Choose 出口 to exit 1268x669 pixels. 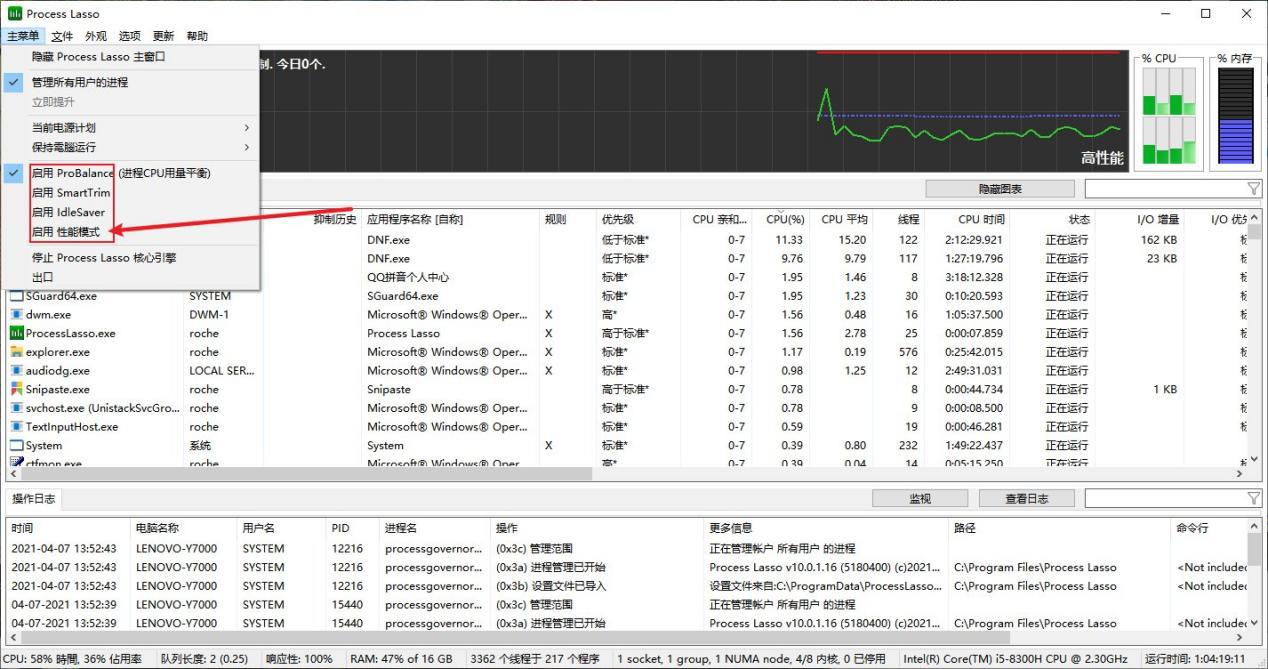click(x=43, y=277)
